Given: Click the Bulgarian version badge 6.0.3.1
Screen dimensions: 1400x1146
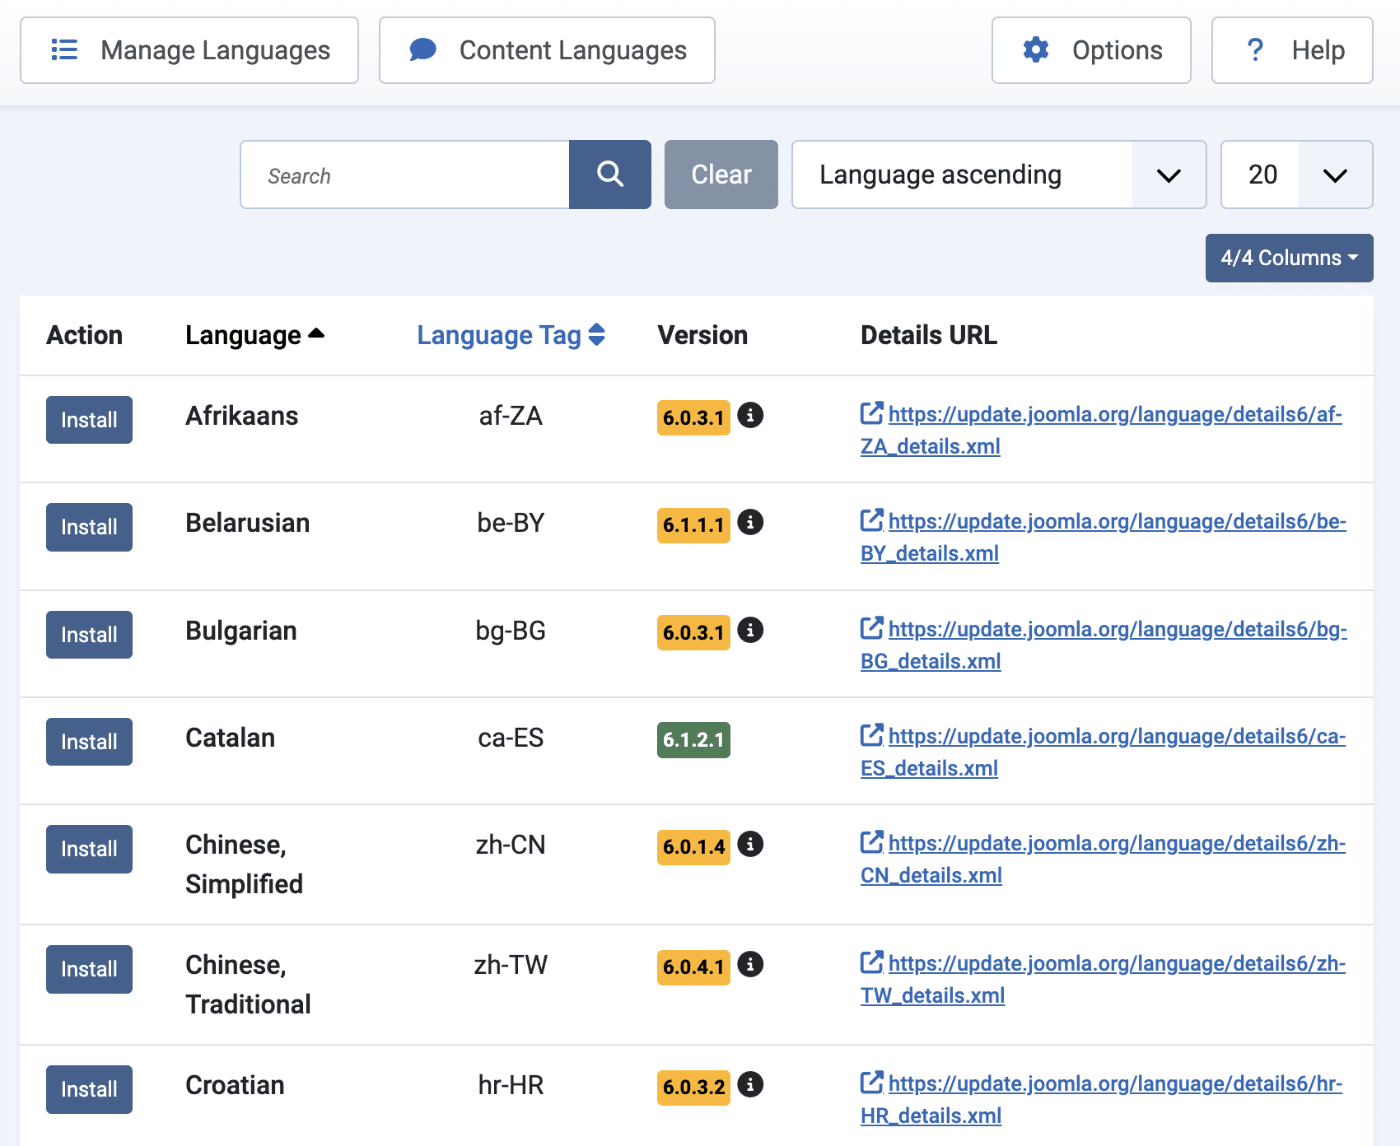Looking at the screenshot, I should click(x=694, y=633).
